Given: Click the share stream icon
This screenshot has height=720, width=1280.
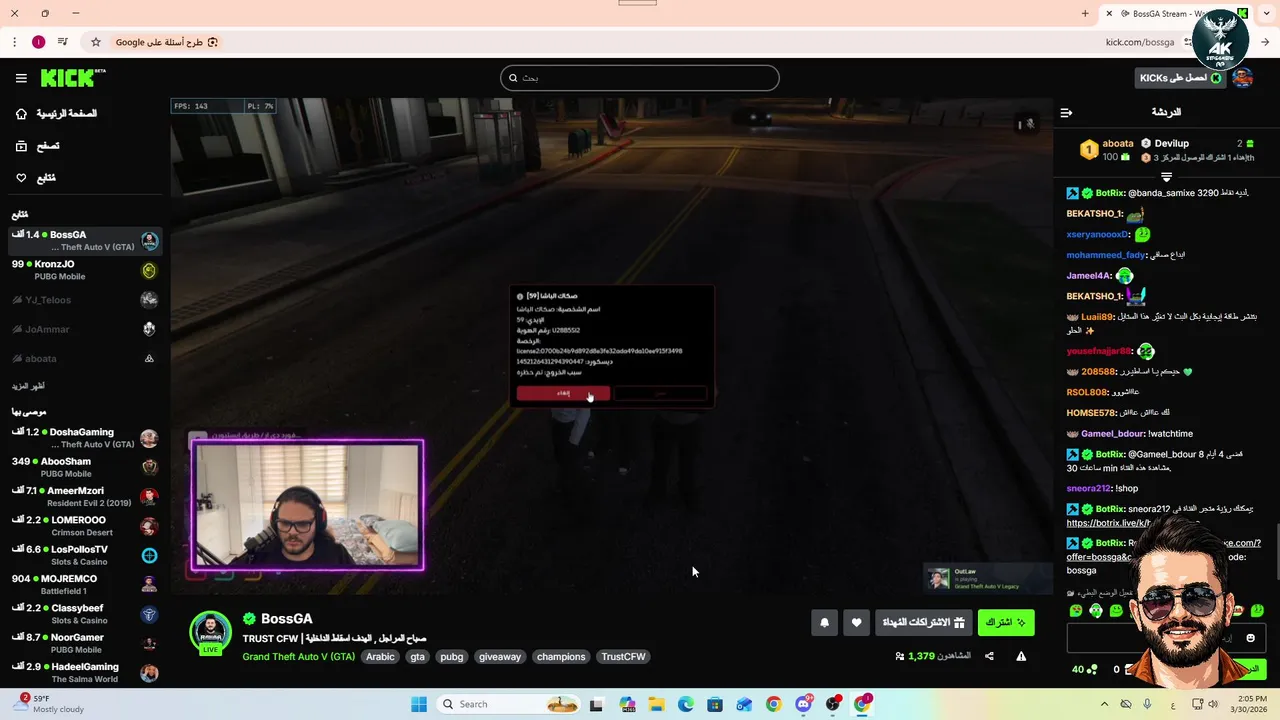Looking at the screenshot, I should pos(989,657).
